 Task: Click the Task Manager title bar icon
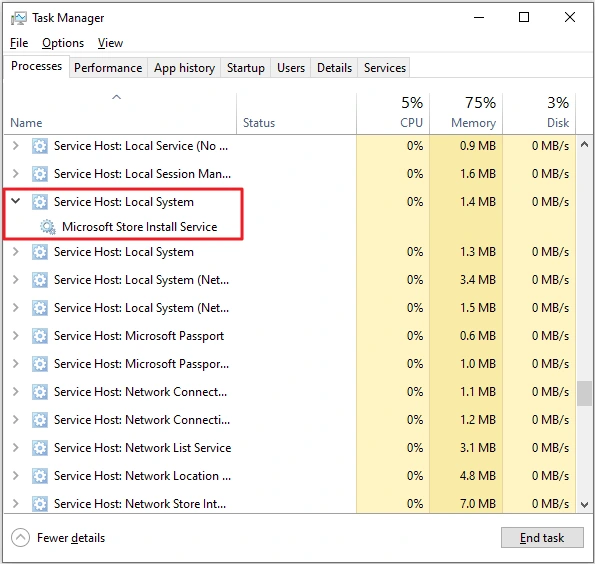tap(19, 18)
